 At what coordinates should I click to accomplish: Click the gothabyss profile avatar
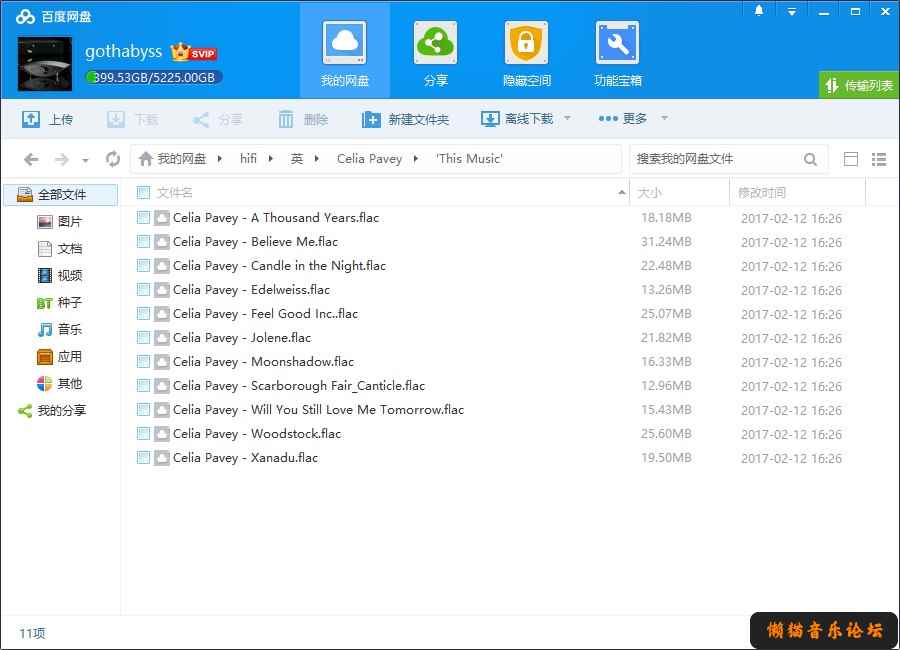(x=45, y=64)
